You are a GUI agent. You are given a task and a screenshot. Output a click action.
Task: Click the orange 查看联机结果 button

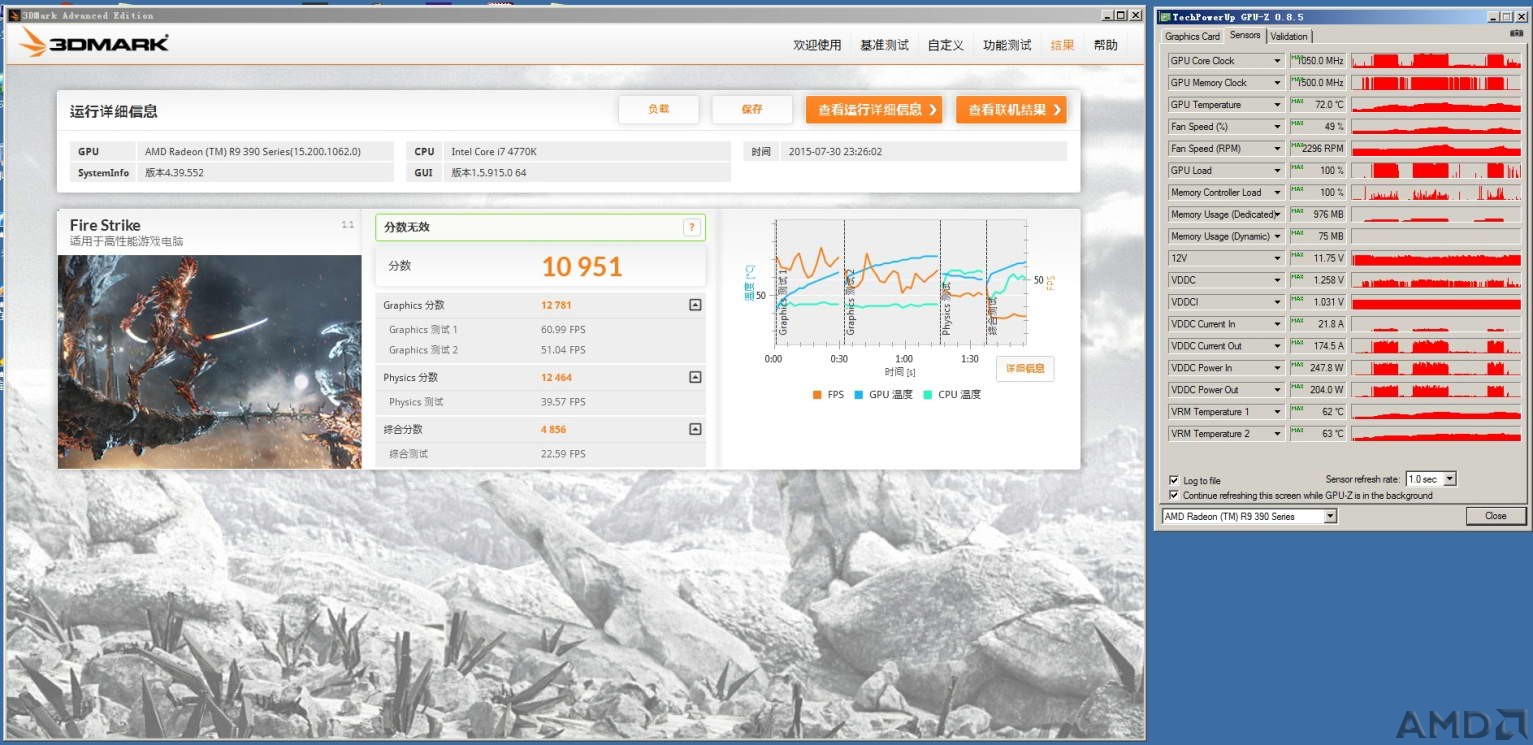[x=1011, y=110]
